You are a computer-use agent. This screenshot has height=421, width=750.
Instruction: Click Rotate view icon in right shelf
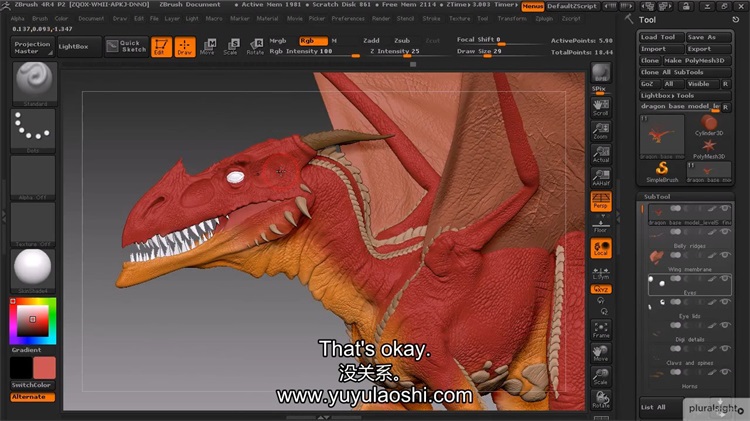tap(601, 400)
